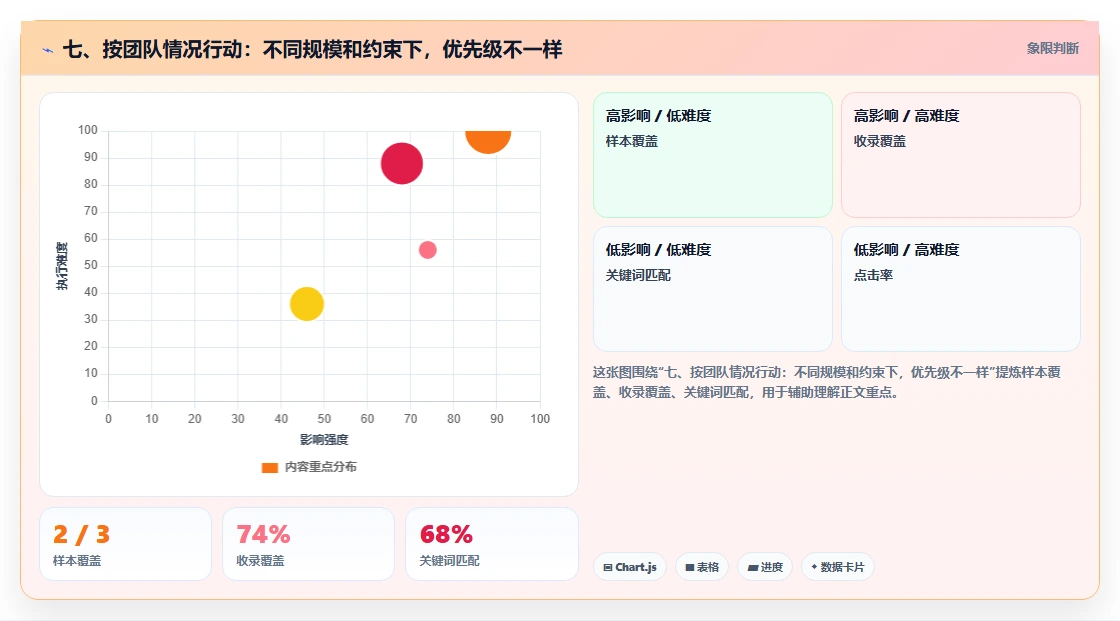
Task: Click the 数据卡片 tag chip
Action: pyautogui.click(x=837, y=567)
